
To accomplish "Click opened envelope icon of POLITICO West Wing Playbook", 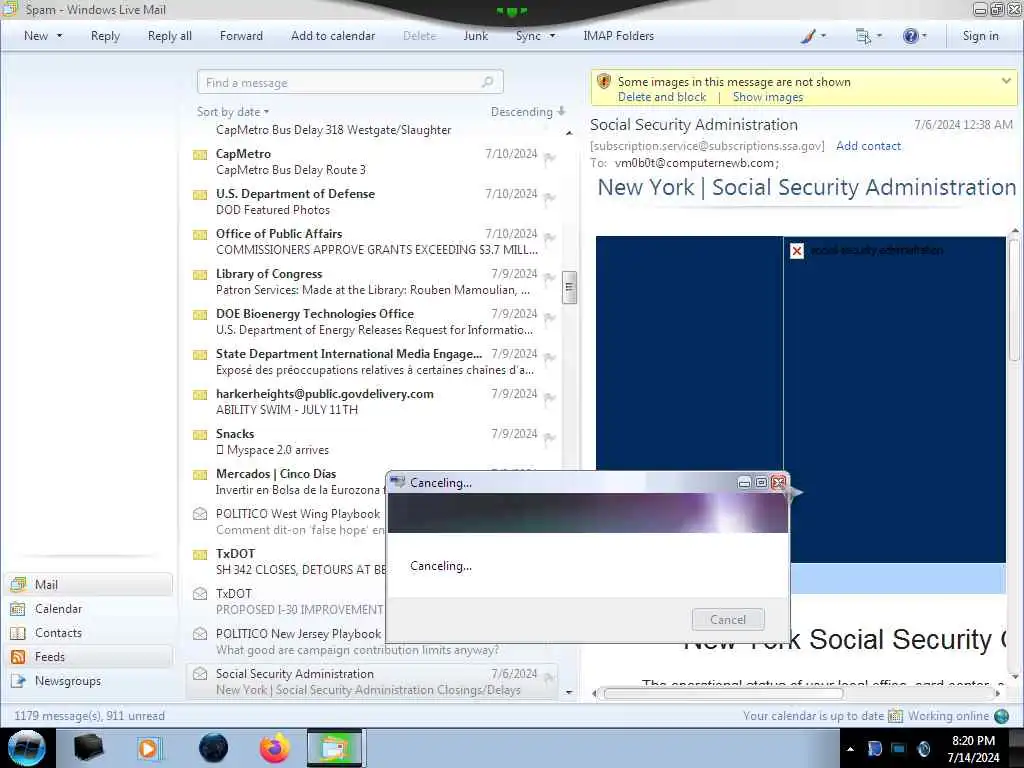I will [x=200, y=514].
